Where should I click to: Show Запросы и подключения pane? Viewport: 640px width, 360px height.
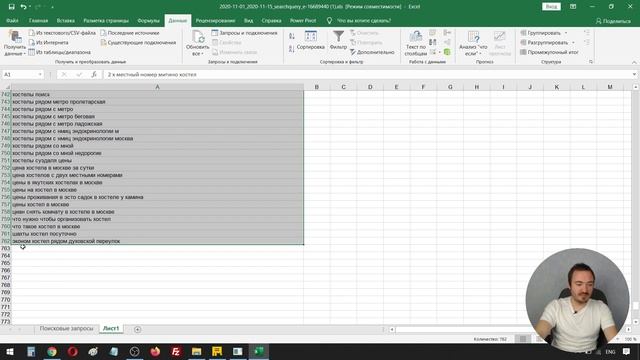[244, 33]
